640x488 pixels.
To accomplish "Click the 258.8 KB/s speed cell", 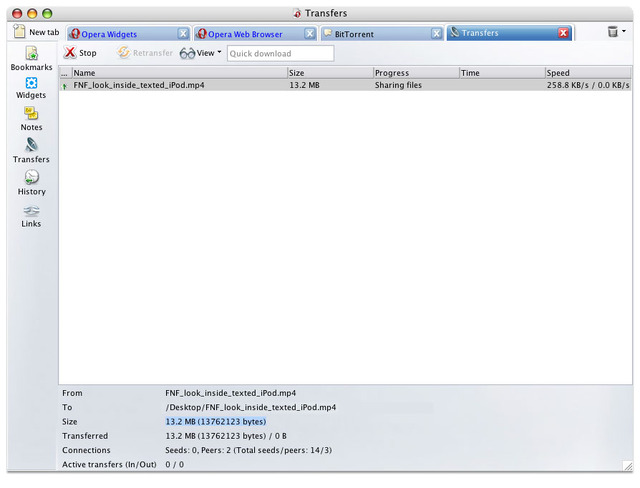I will (588, 85).
